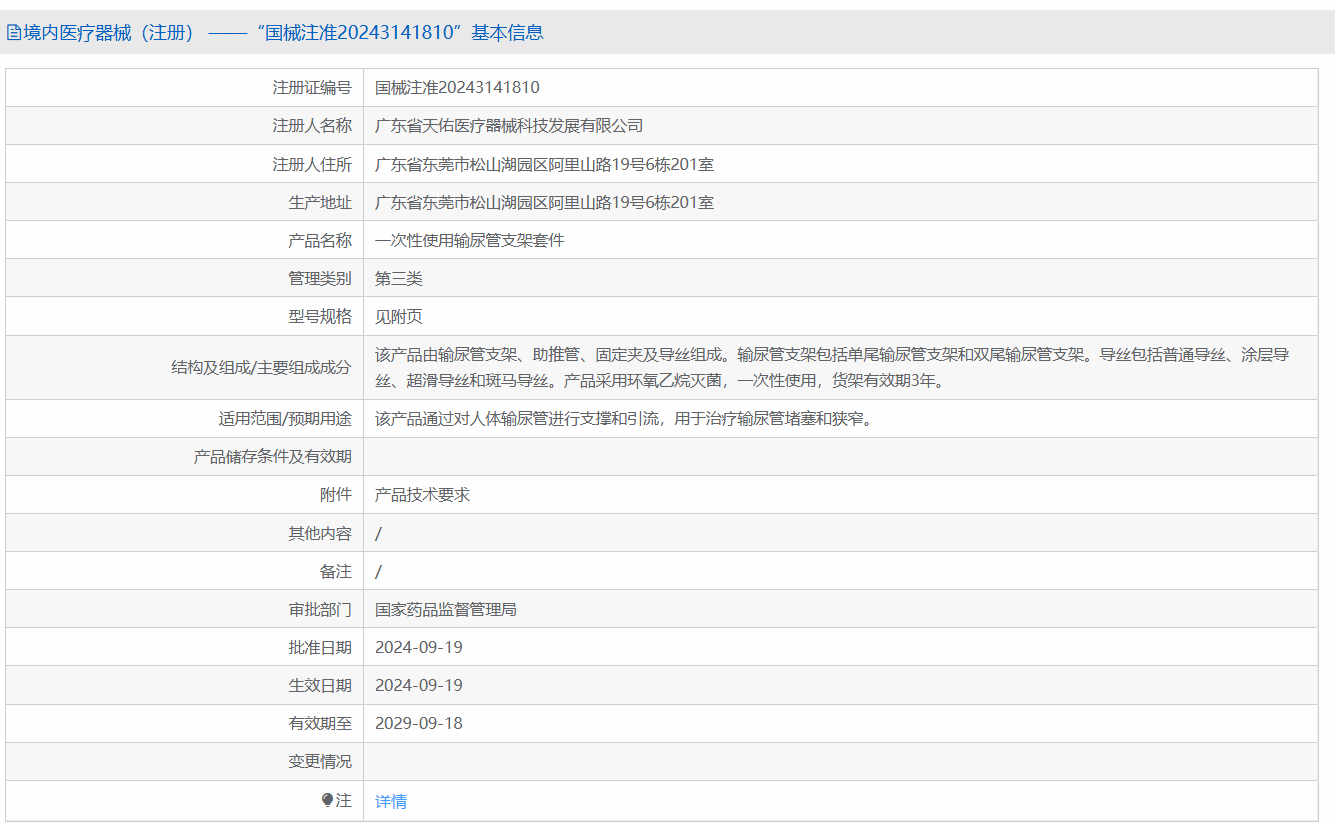Click the address value in the 注册人住所 row
The width and height of the screenshot is (1335, 824).
pyautogui.click(x=544, y=164)
